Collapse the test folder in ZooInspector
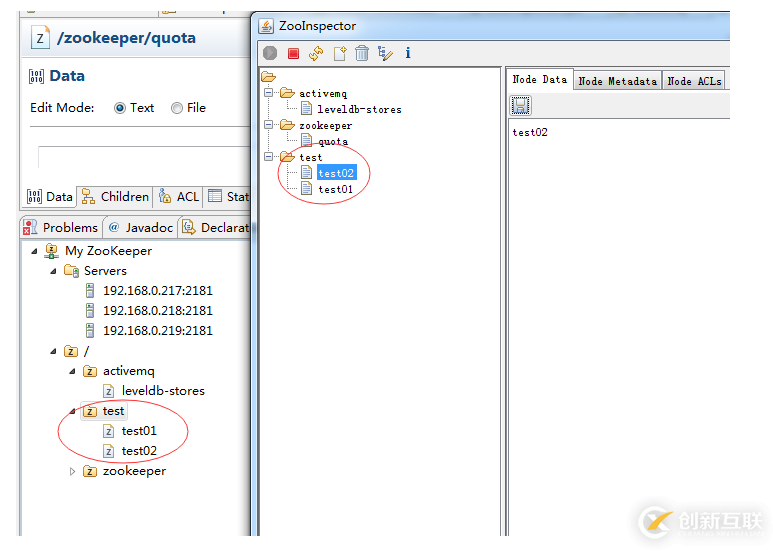The image size is (773, 551). click(268, 156)
